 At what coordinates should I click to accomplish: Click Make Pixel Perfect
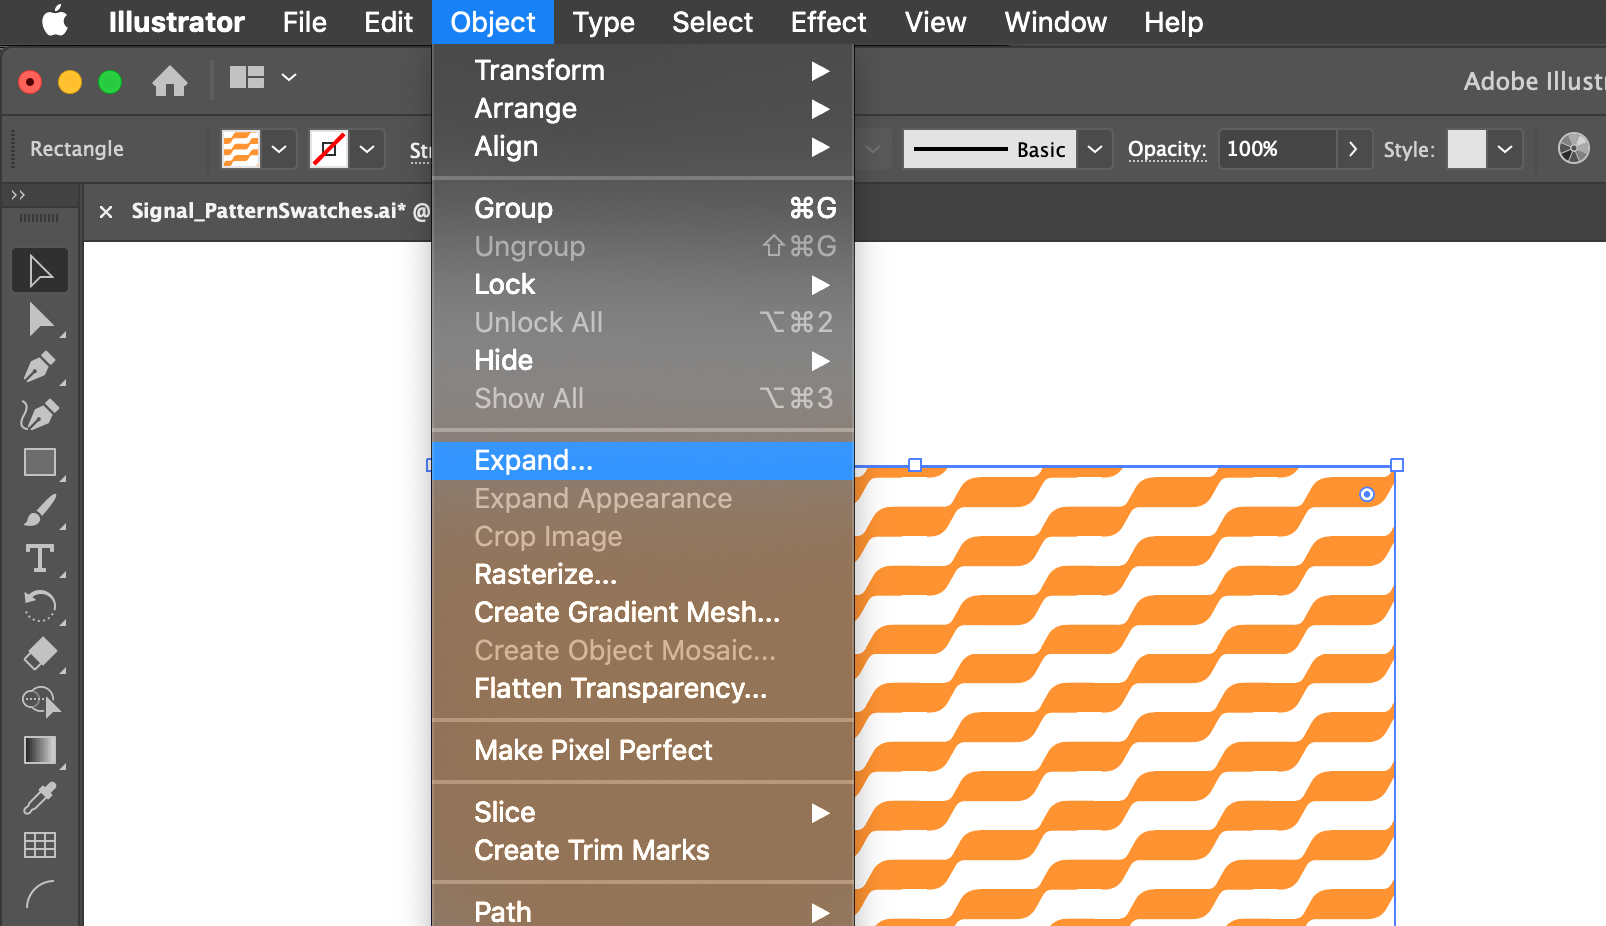pyautogui.click(x=593, y=751)
